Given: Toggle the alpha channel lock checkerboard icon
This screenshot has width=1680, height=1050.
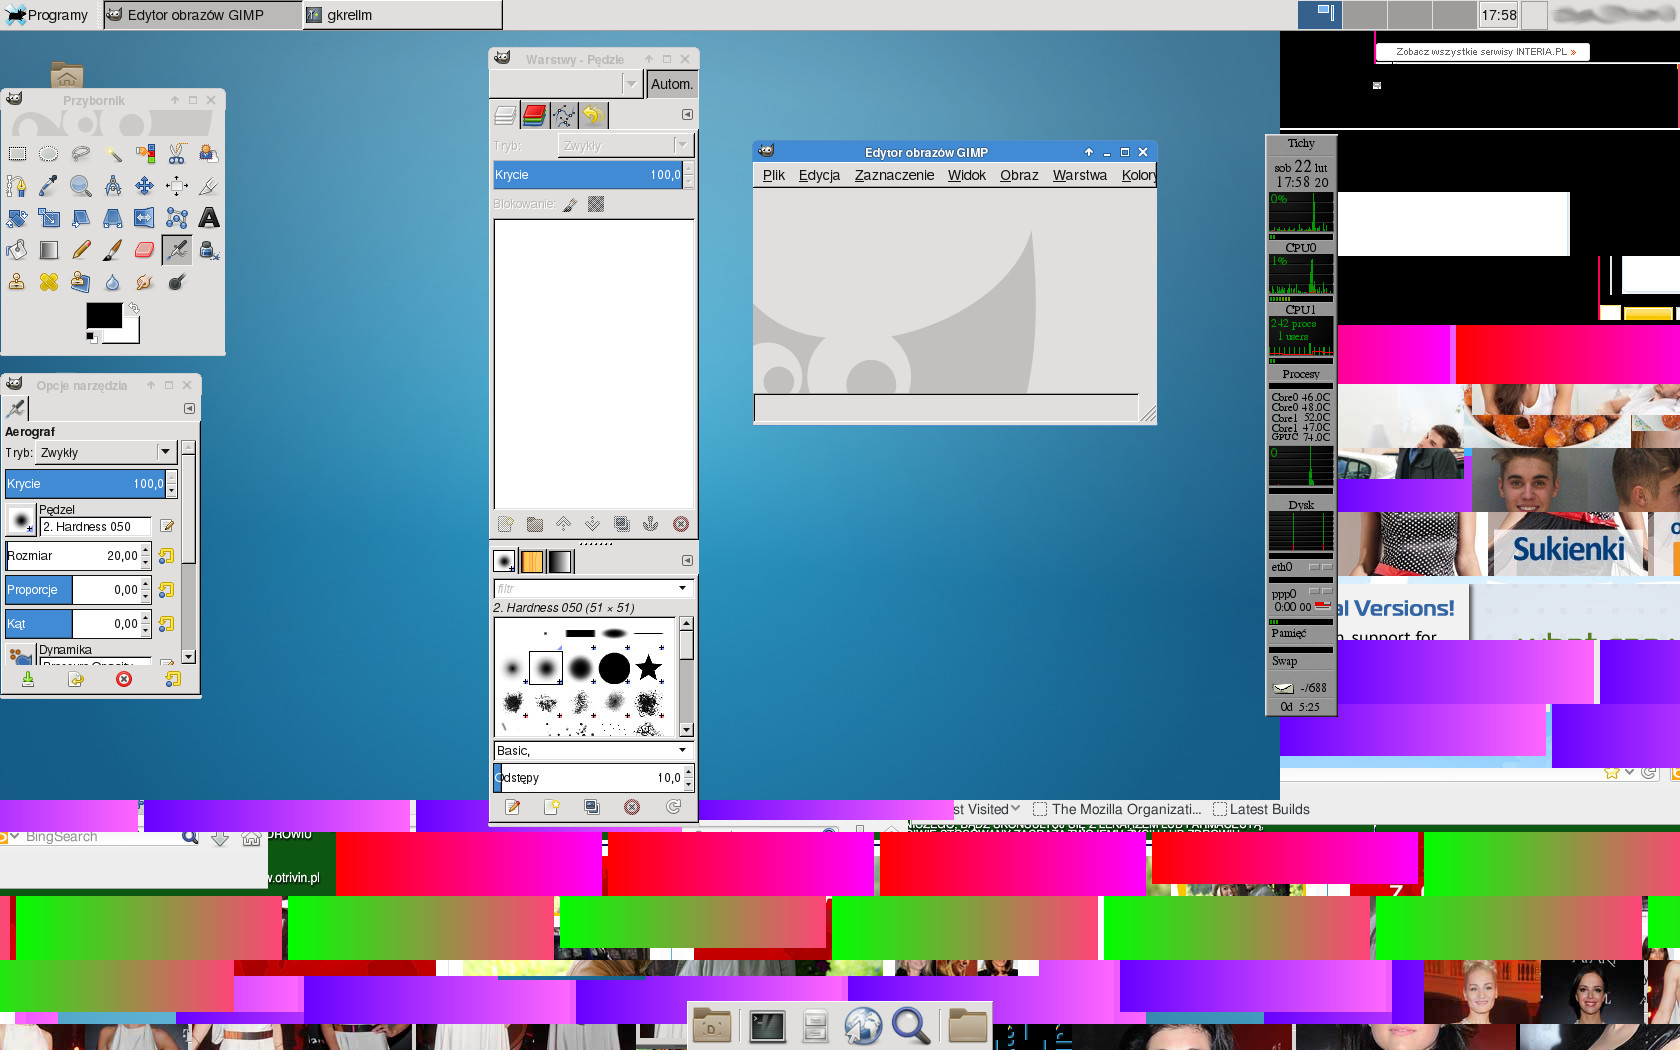Looking at the screenshot, I should pyautogui.click(x=596, y=204).
